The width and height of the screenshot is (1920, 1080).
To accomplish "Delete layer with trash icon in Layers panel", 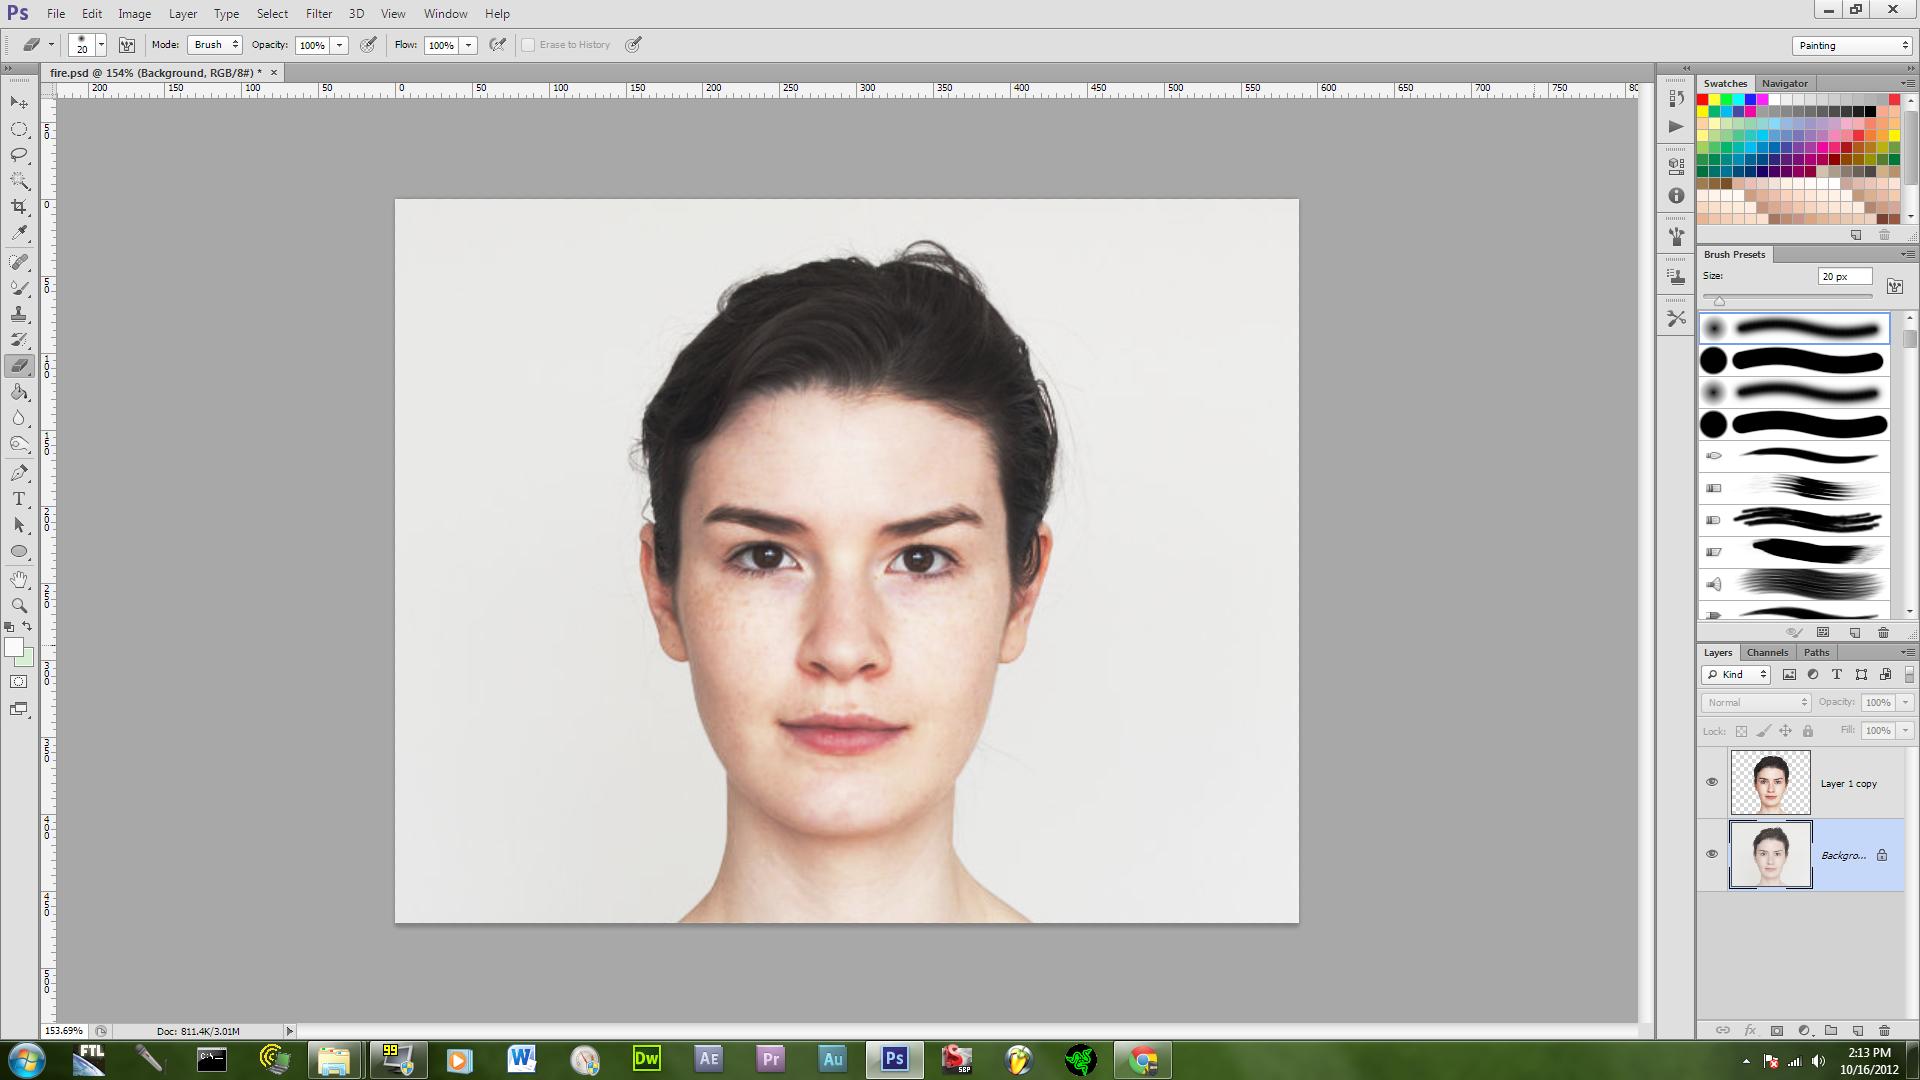I will coord(1884,1030).
